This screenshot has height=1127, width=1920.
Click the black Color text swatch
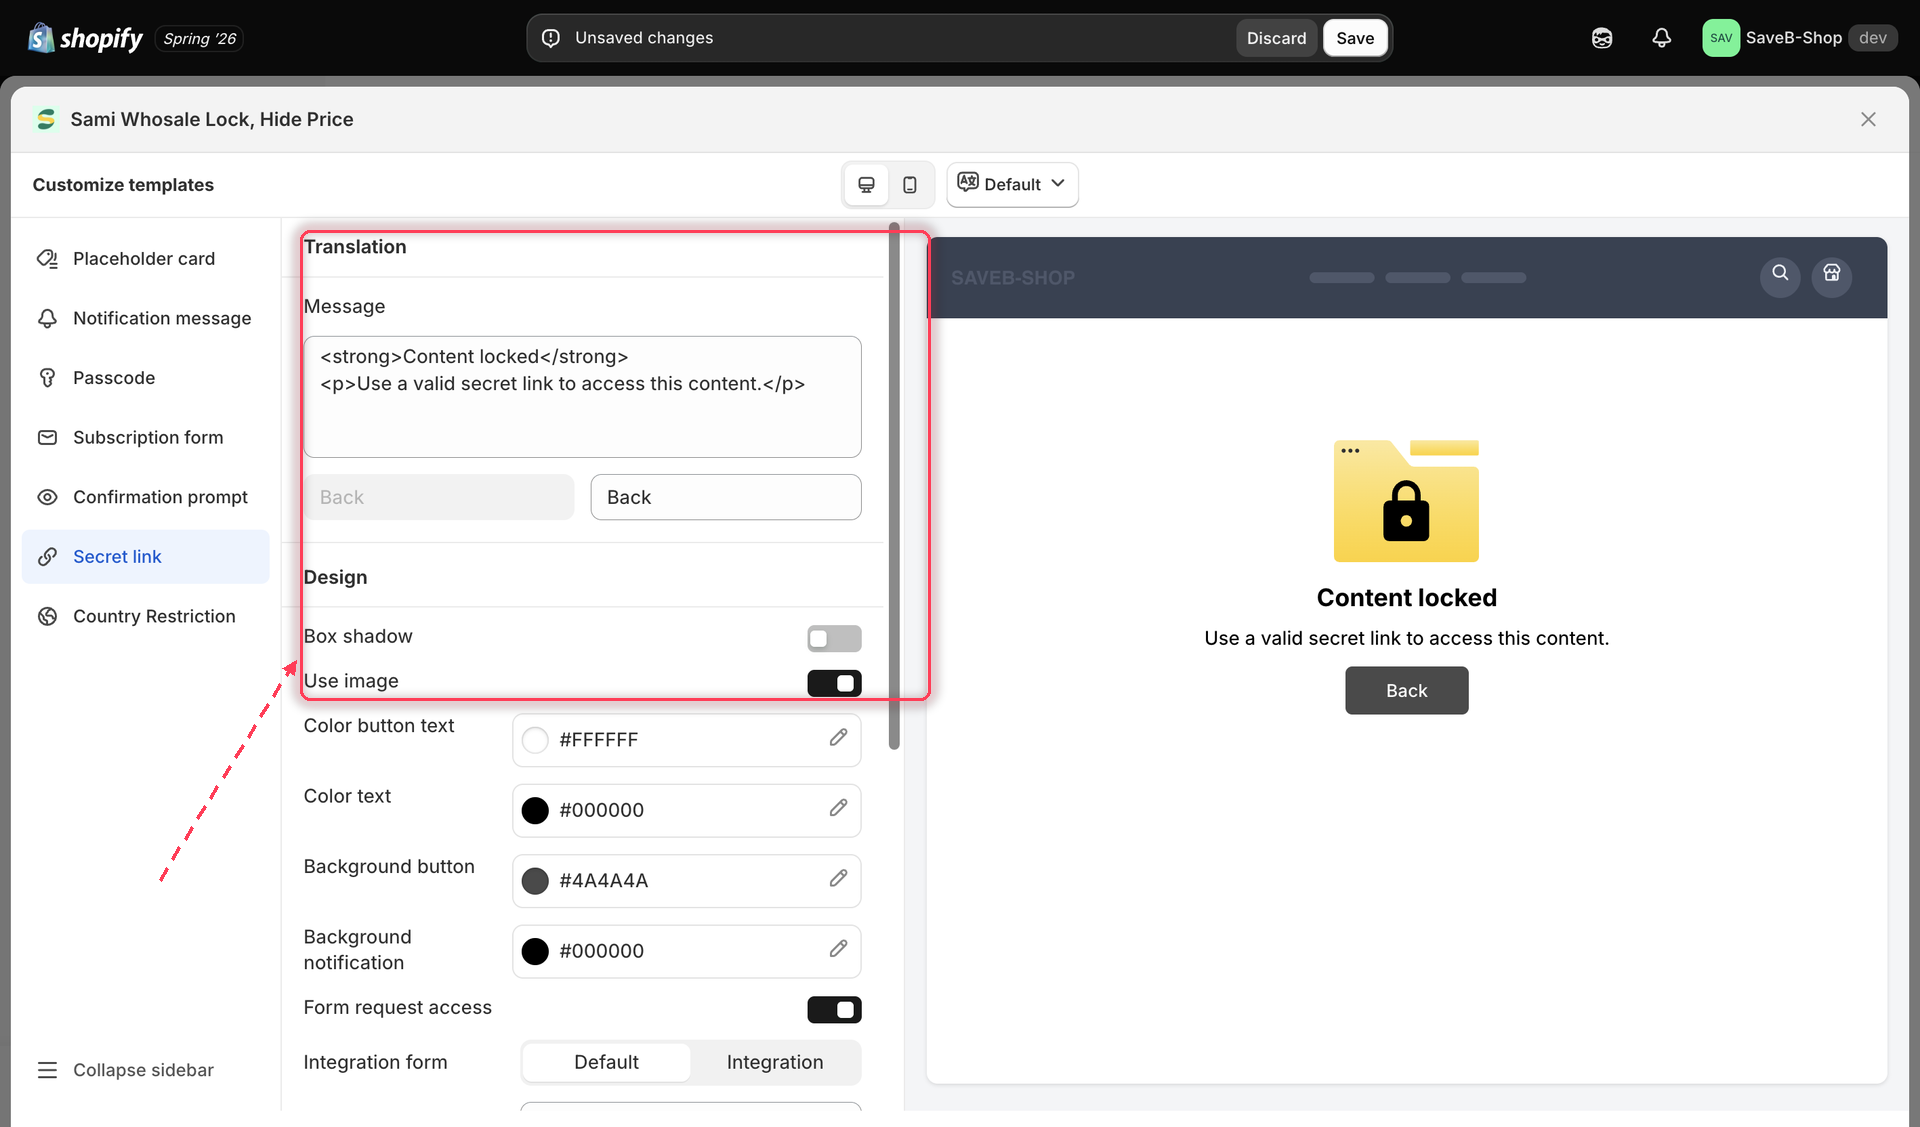pyautogui.click(x=536, y=810)
